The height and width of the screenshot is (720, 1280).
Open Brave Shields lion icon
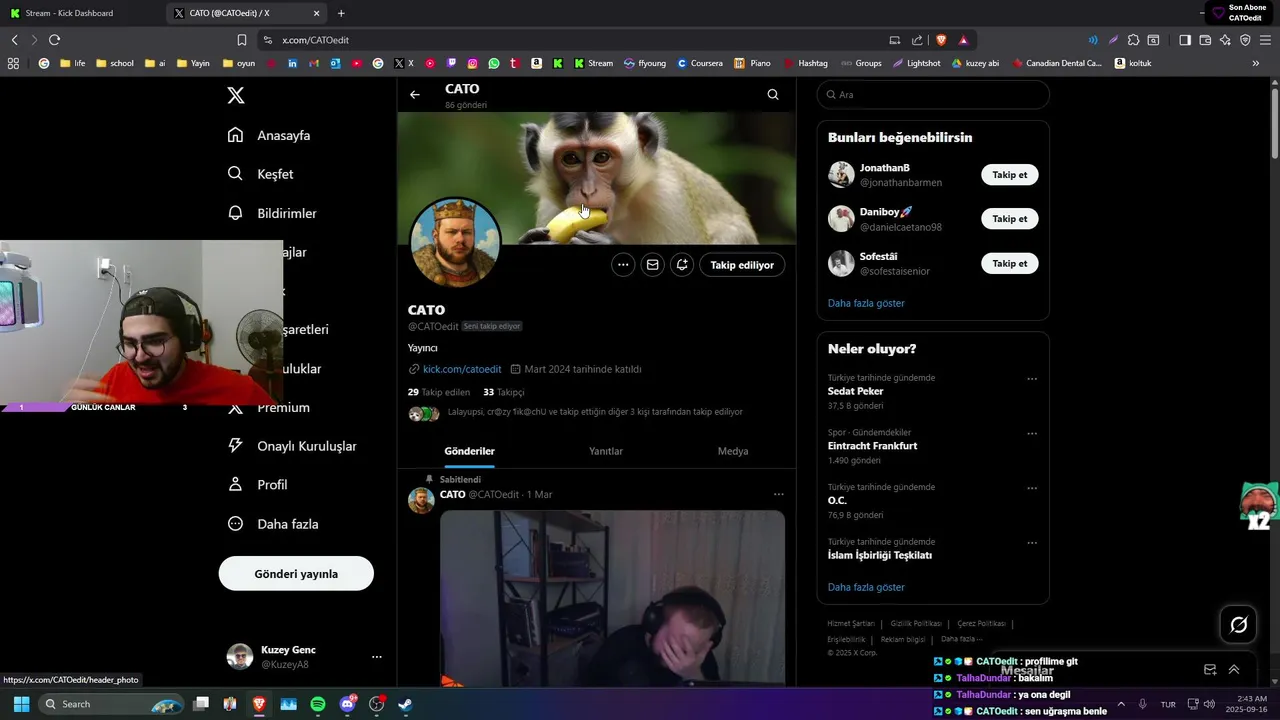point(941,40)
